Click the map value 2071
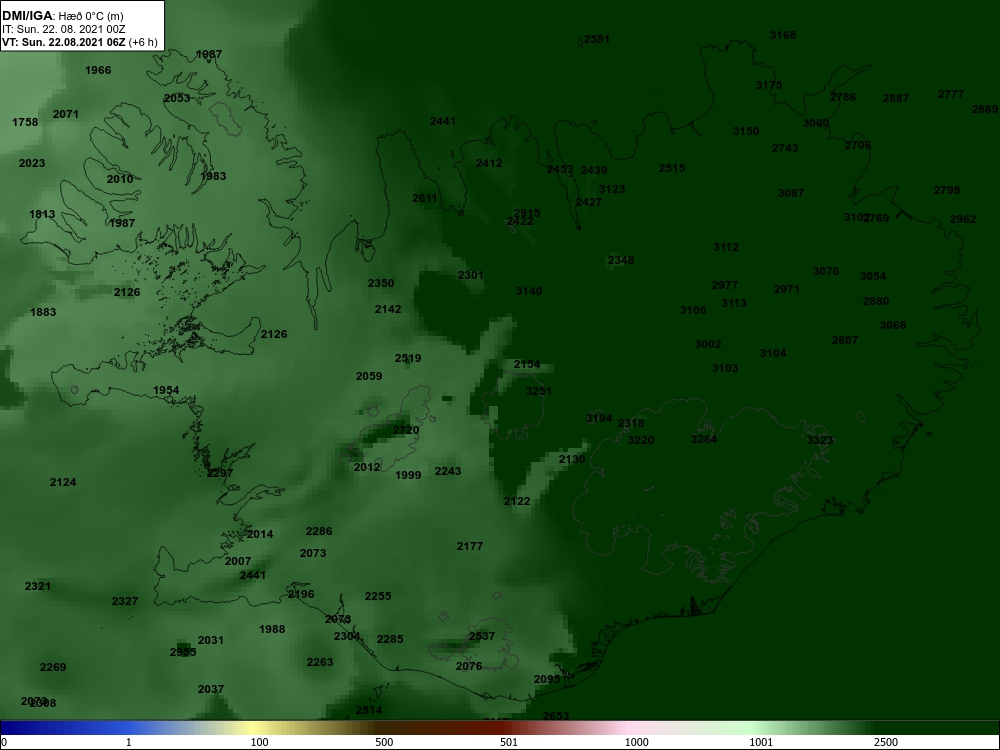The width and height of the screenshot is (1000, 750). coord(66,114)
